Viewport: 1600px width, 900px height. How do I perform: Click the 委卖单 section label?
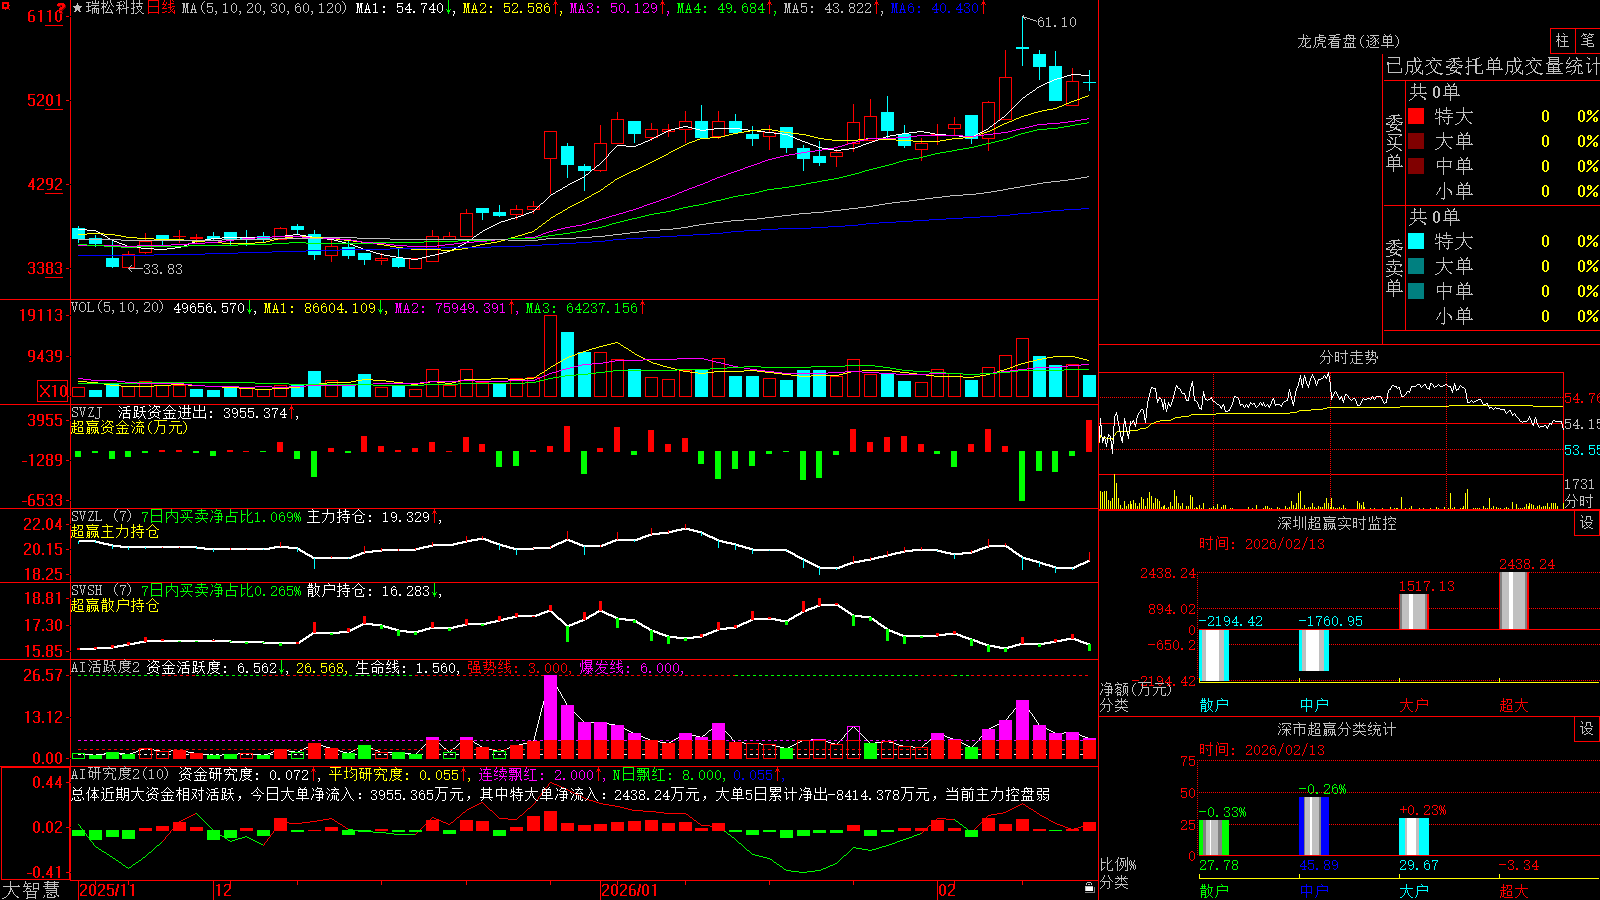coord(1394,267)
